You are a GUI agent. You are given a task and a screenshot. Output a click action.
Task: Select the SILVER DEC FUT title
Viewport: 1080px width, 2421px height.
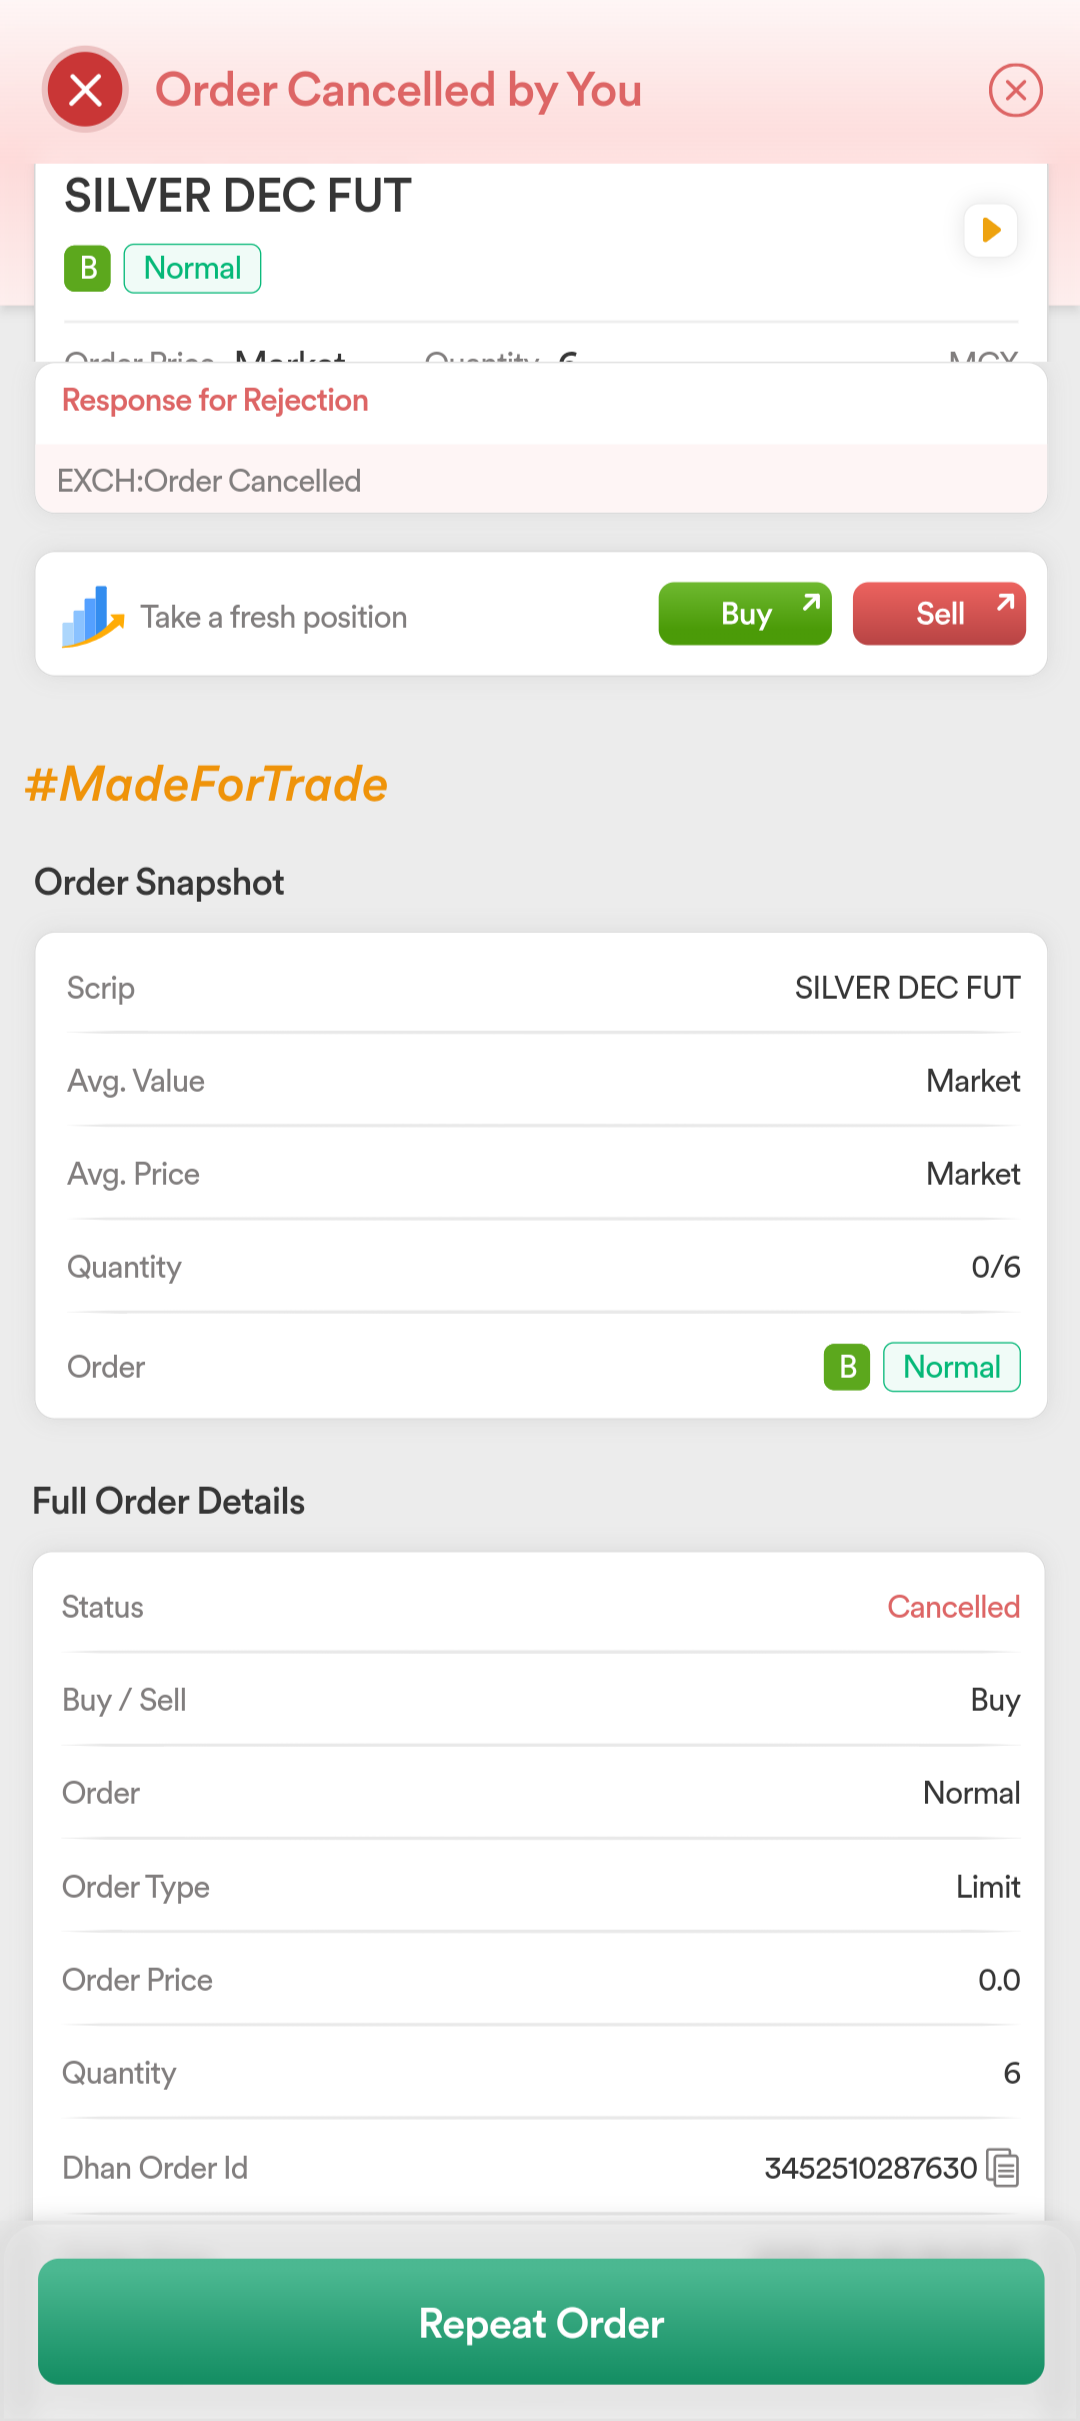tap(238, 196)
